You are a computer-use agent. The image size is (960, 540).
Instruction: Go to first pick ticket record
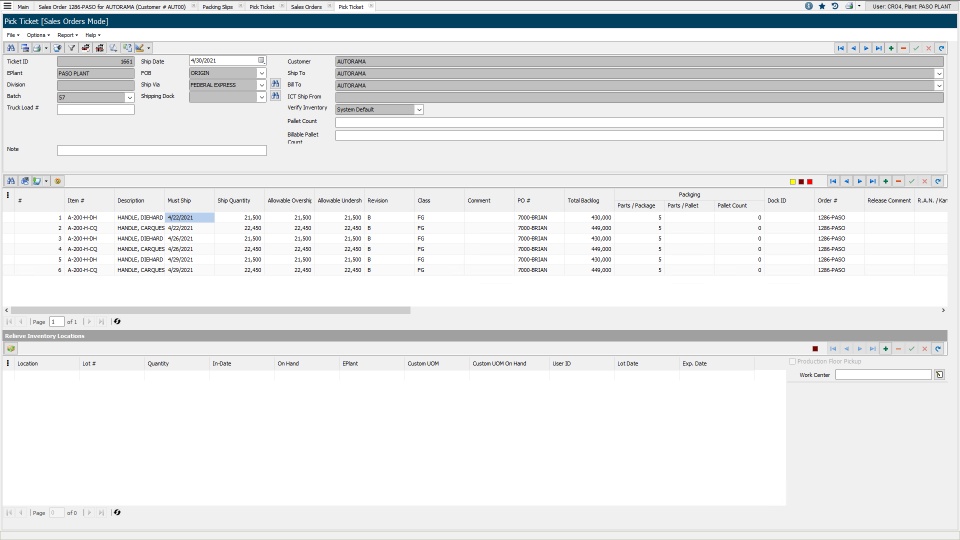coord(841,48)
